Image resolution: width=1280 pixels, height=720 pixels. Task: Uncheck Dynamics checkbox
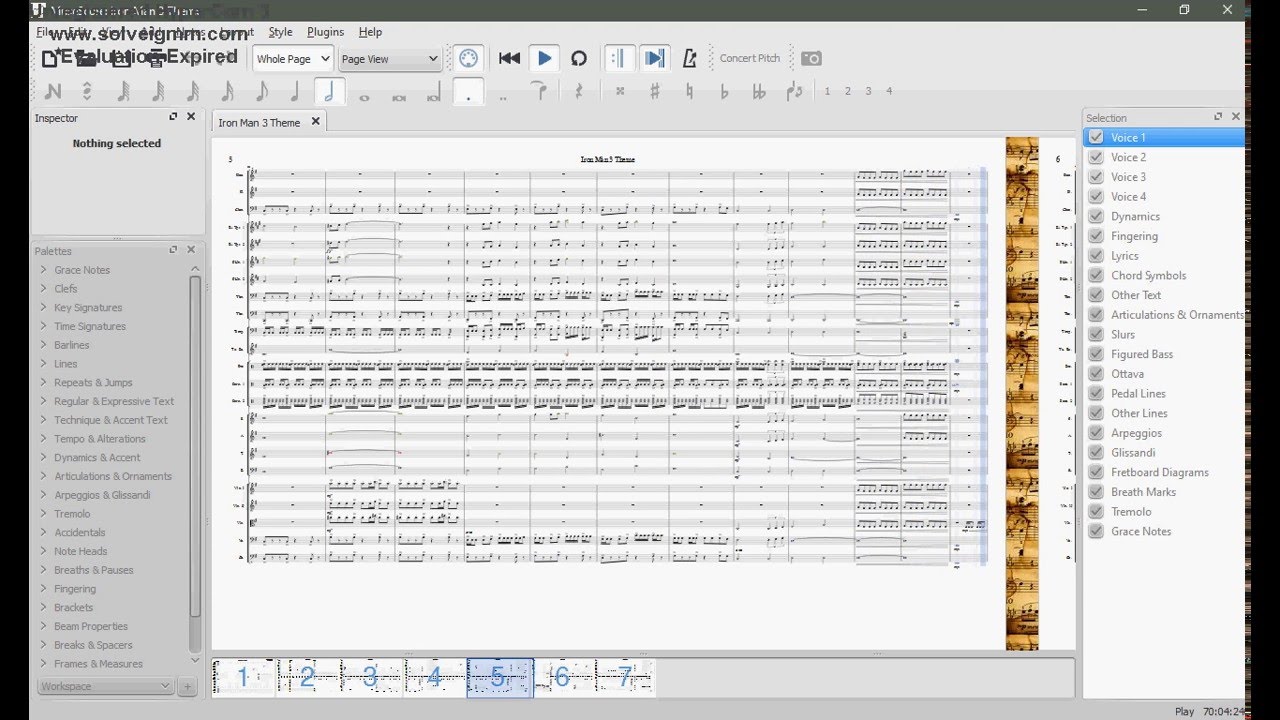[x=1096, y=216]
